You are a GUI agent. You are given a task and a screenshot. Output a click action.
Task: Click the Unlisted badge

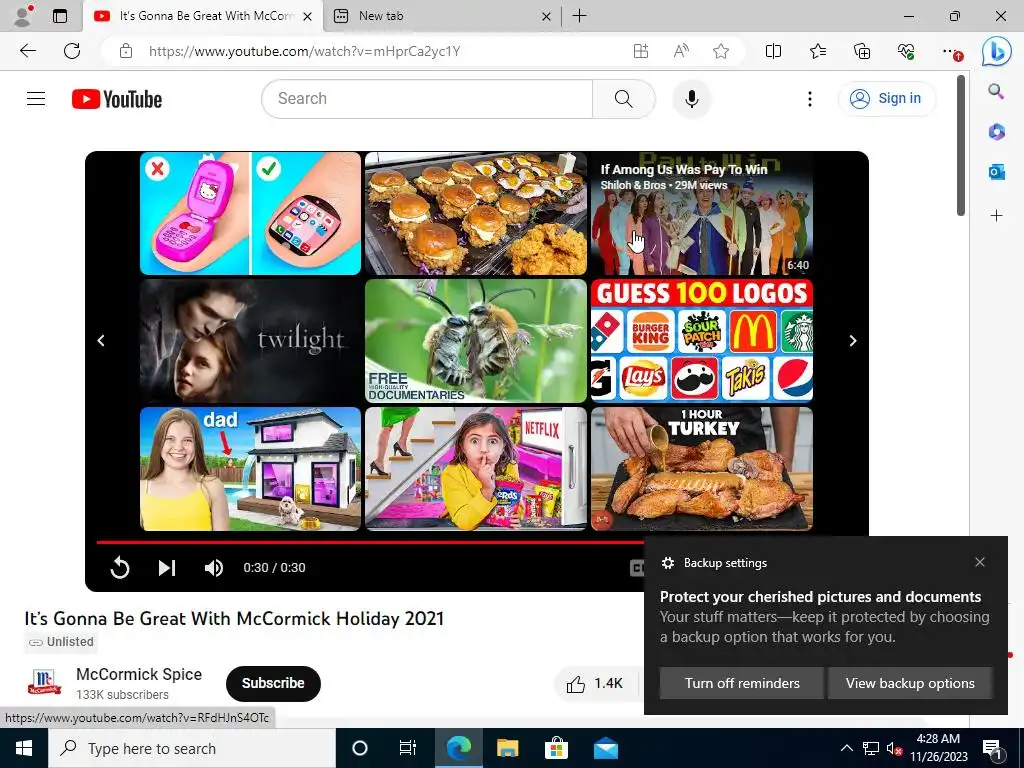pos(61,642)
